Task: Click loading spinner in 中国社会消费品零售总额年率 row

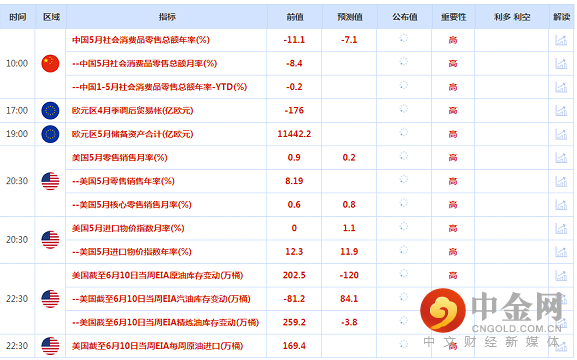Action: pyautogui.click(x=404, y=38)
